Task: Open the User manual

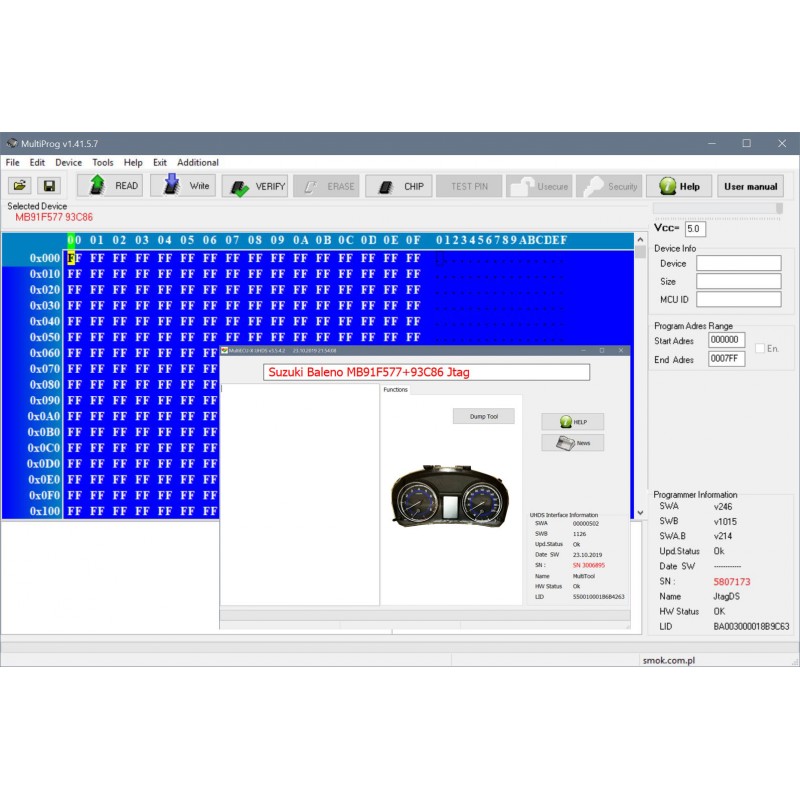Action: [x=750, y=186]
